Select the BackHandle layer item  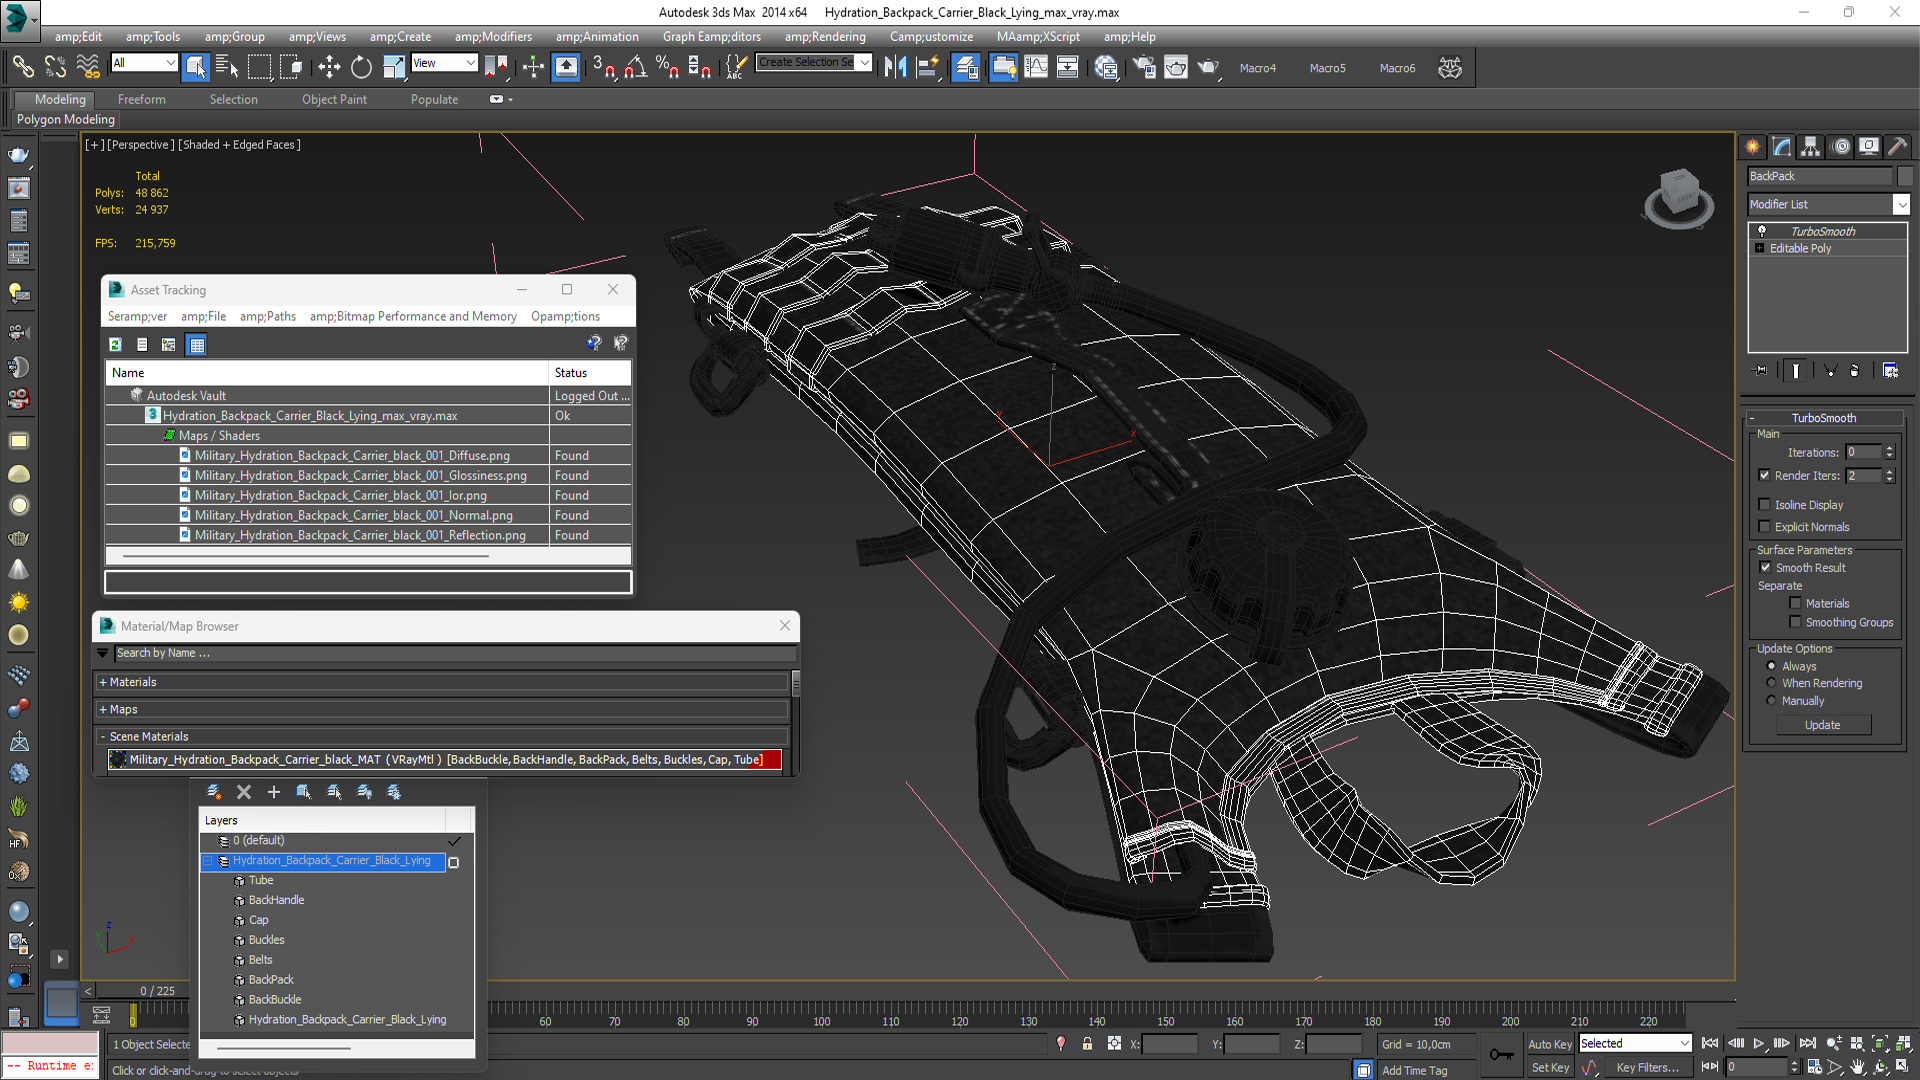coord(276,900)
